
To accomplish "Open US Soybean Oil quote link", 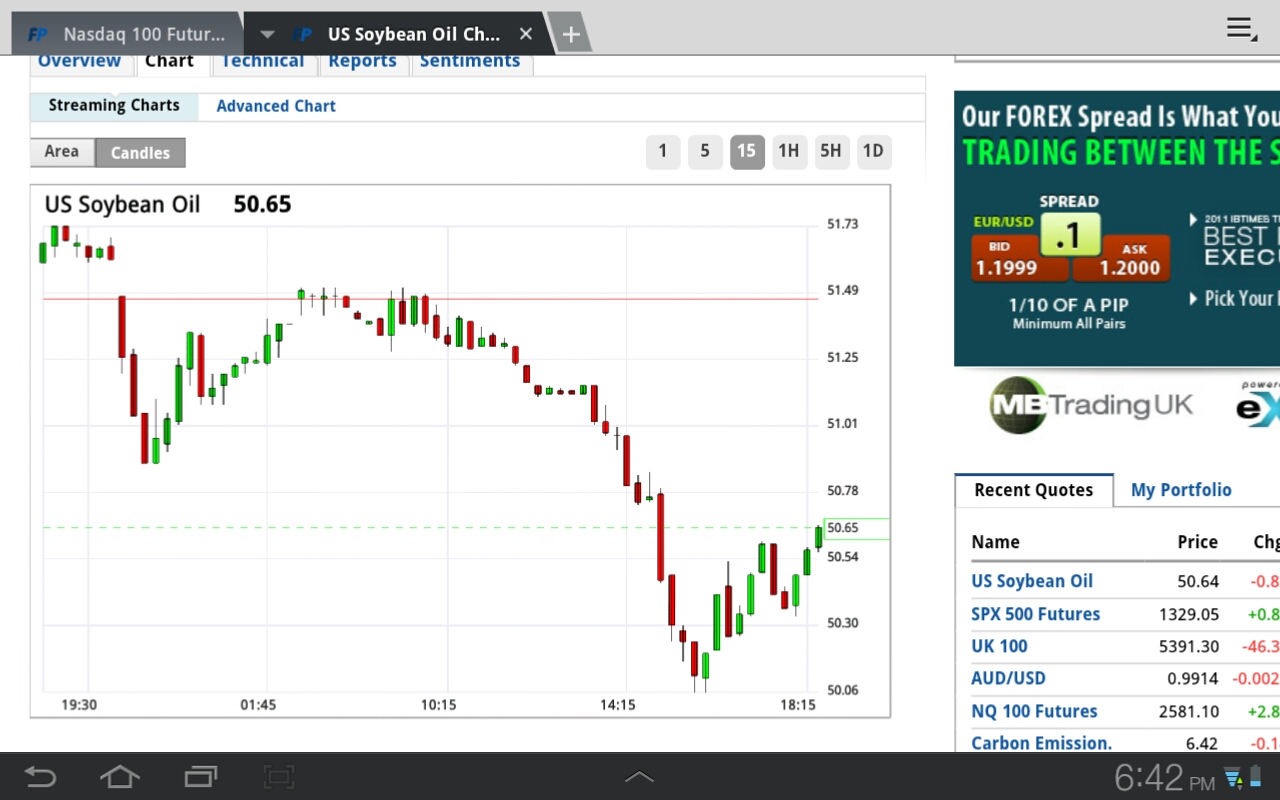I will click(1032, 581).
